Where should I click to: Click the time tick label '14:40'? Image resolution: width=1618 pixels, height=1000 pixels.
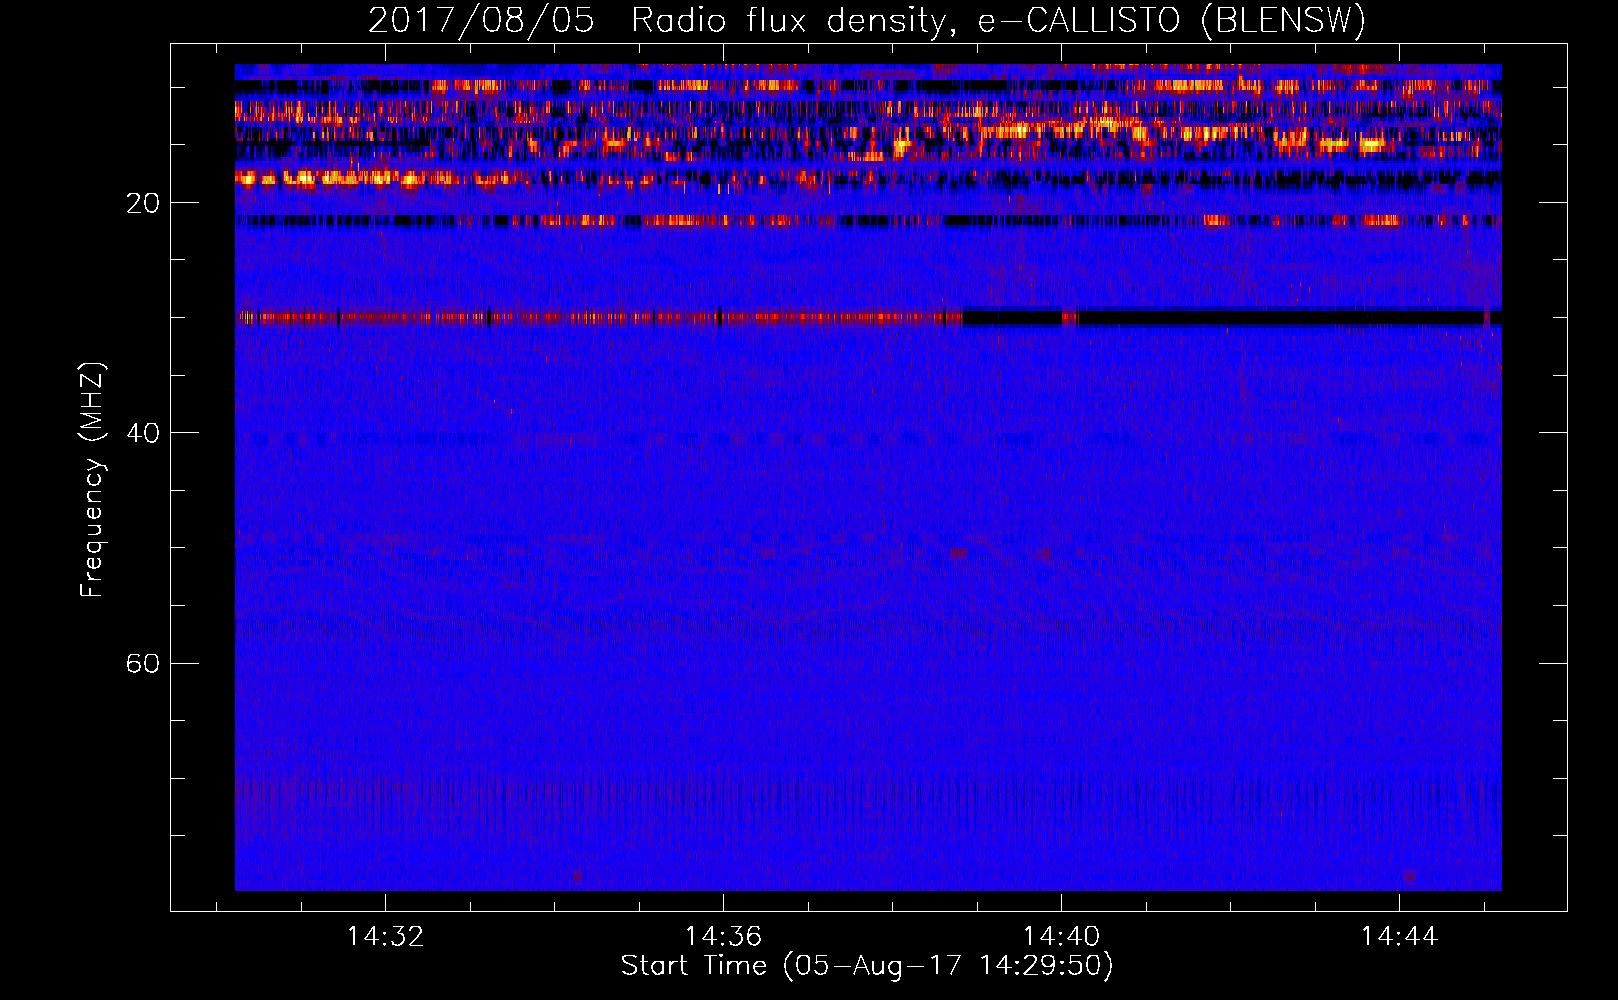coord(1061,936)
